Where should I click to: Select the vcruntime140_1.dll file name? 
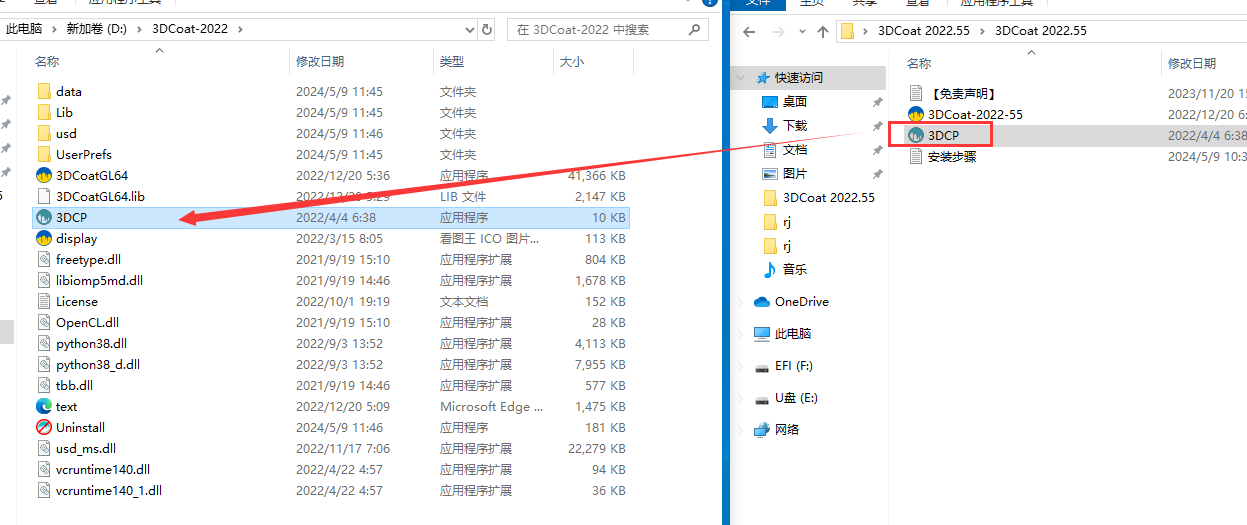[x=109, y=490]
